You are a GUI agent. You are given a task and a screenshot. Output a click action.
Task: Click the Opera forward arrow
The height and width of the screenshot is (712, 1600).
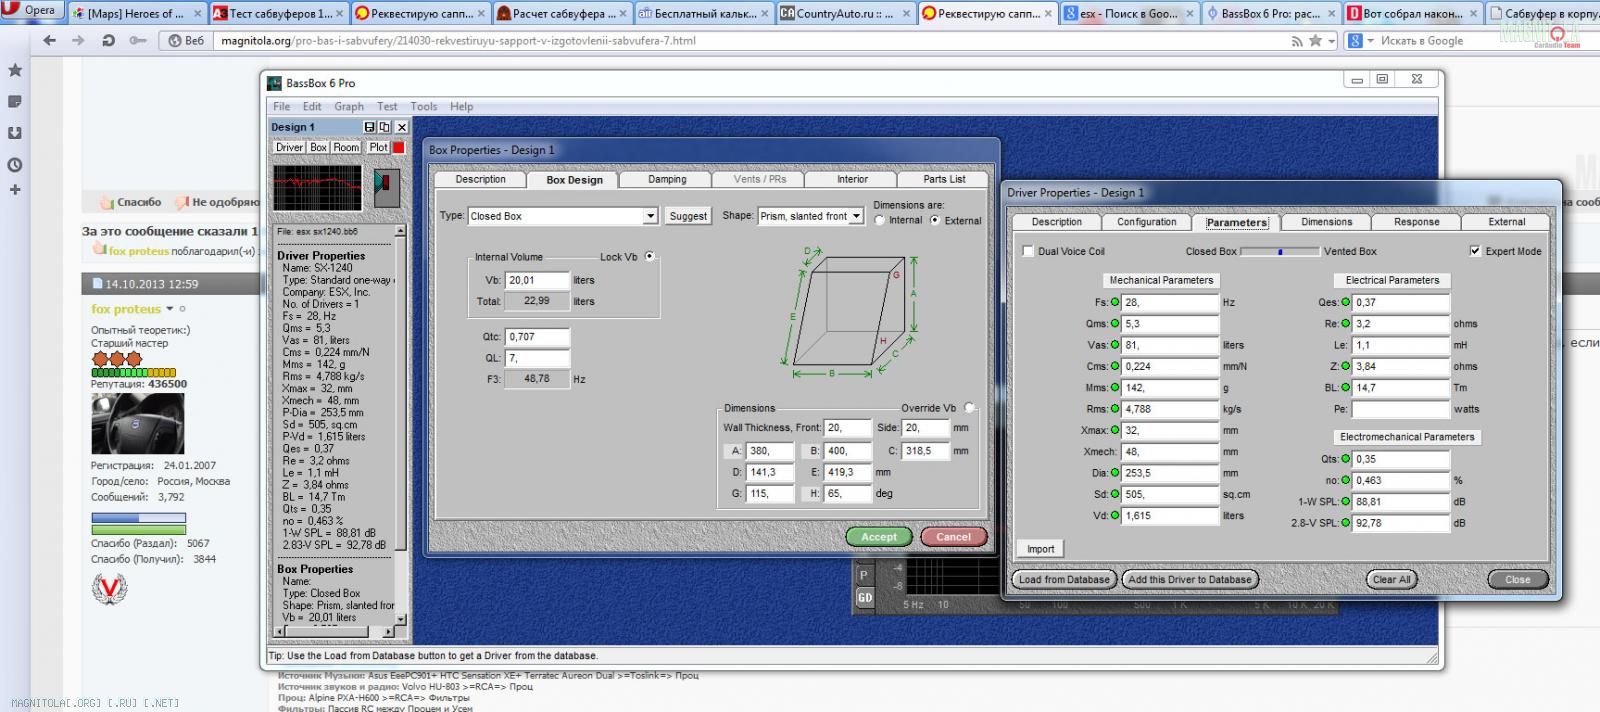(x=79, y=41)
